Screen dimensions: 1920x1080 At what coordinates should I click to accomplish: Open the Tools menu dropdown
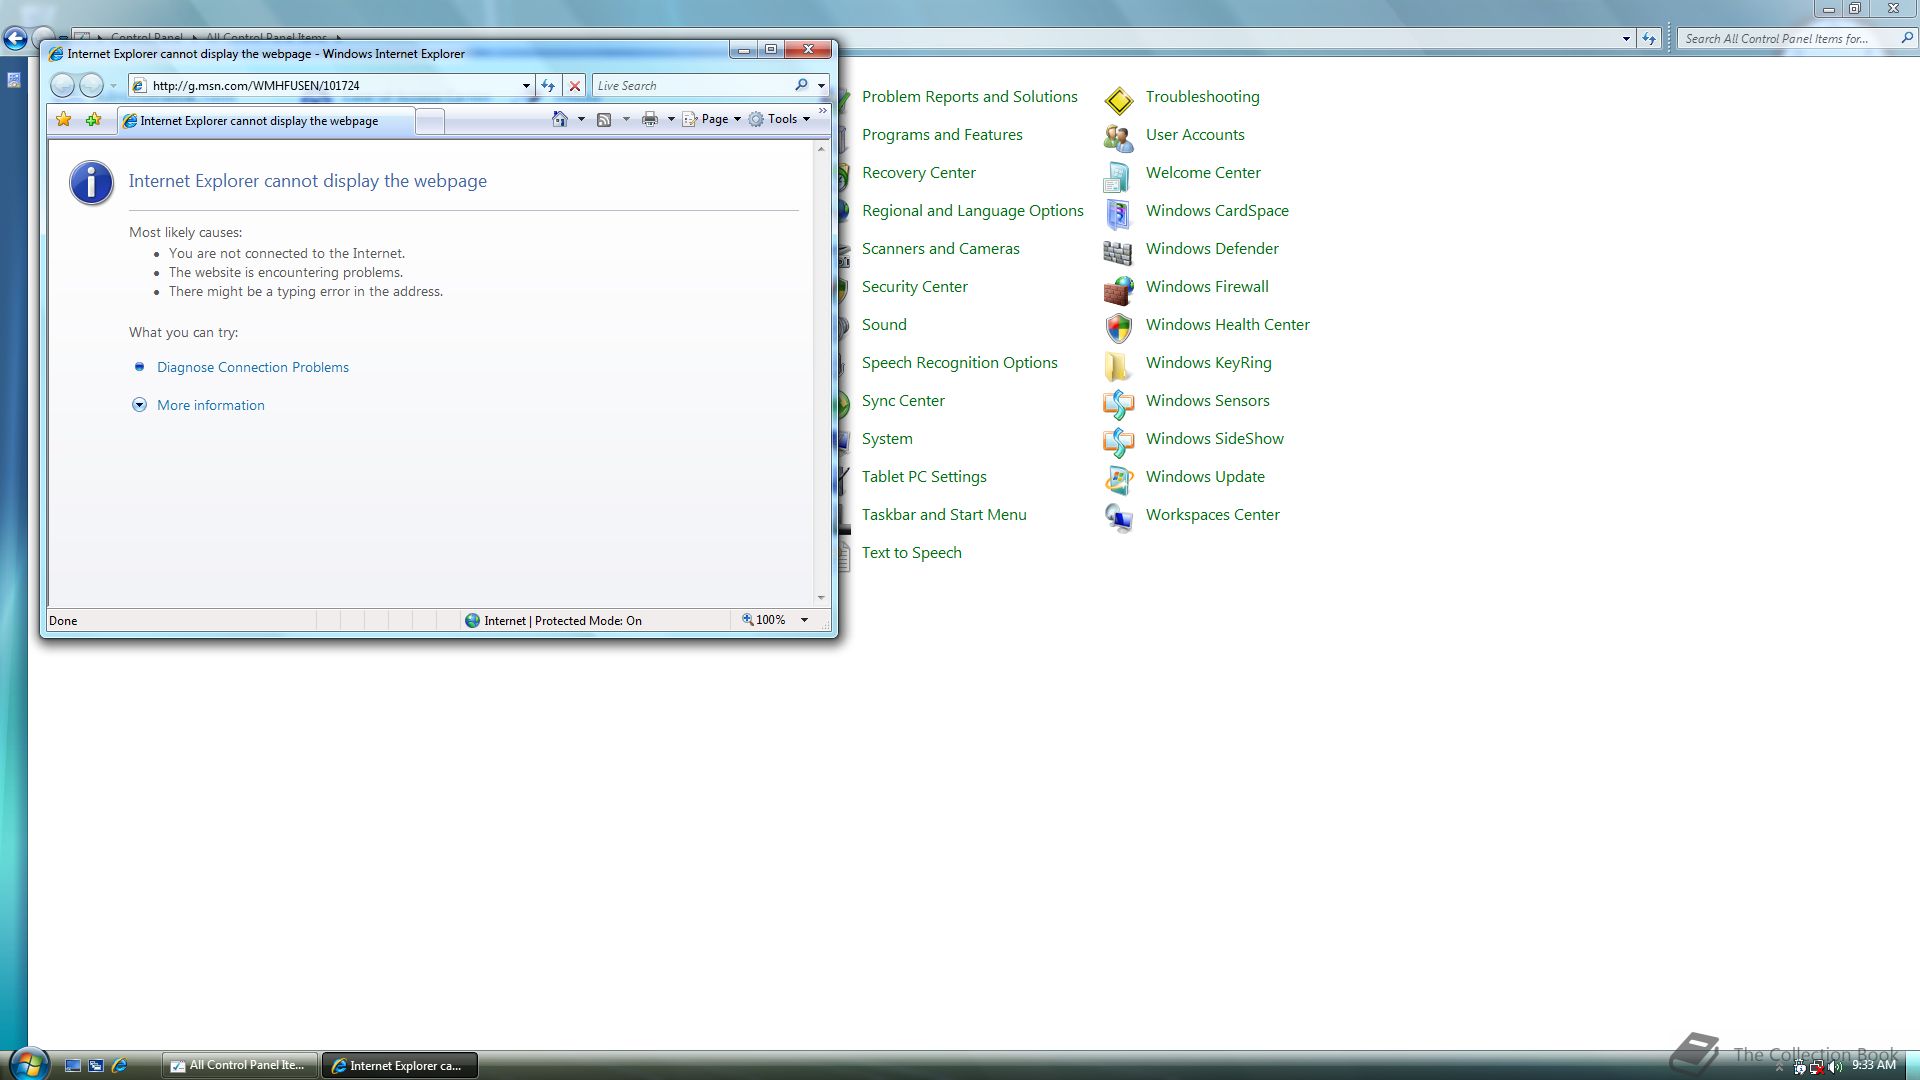(780, 119)
